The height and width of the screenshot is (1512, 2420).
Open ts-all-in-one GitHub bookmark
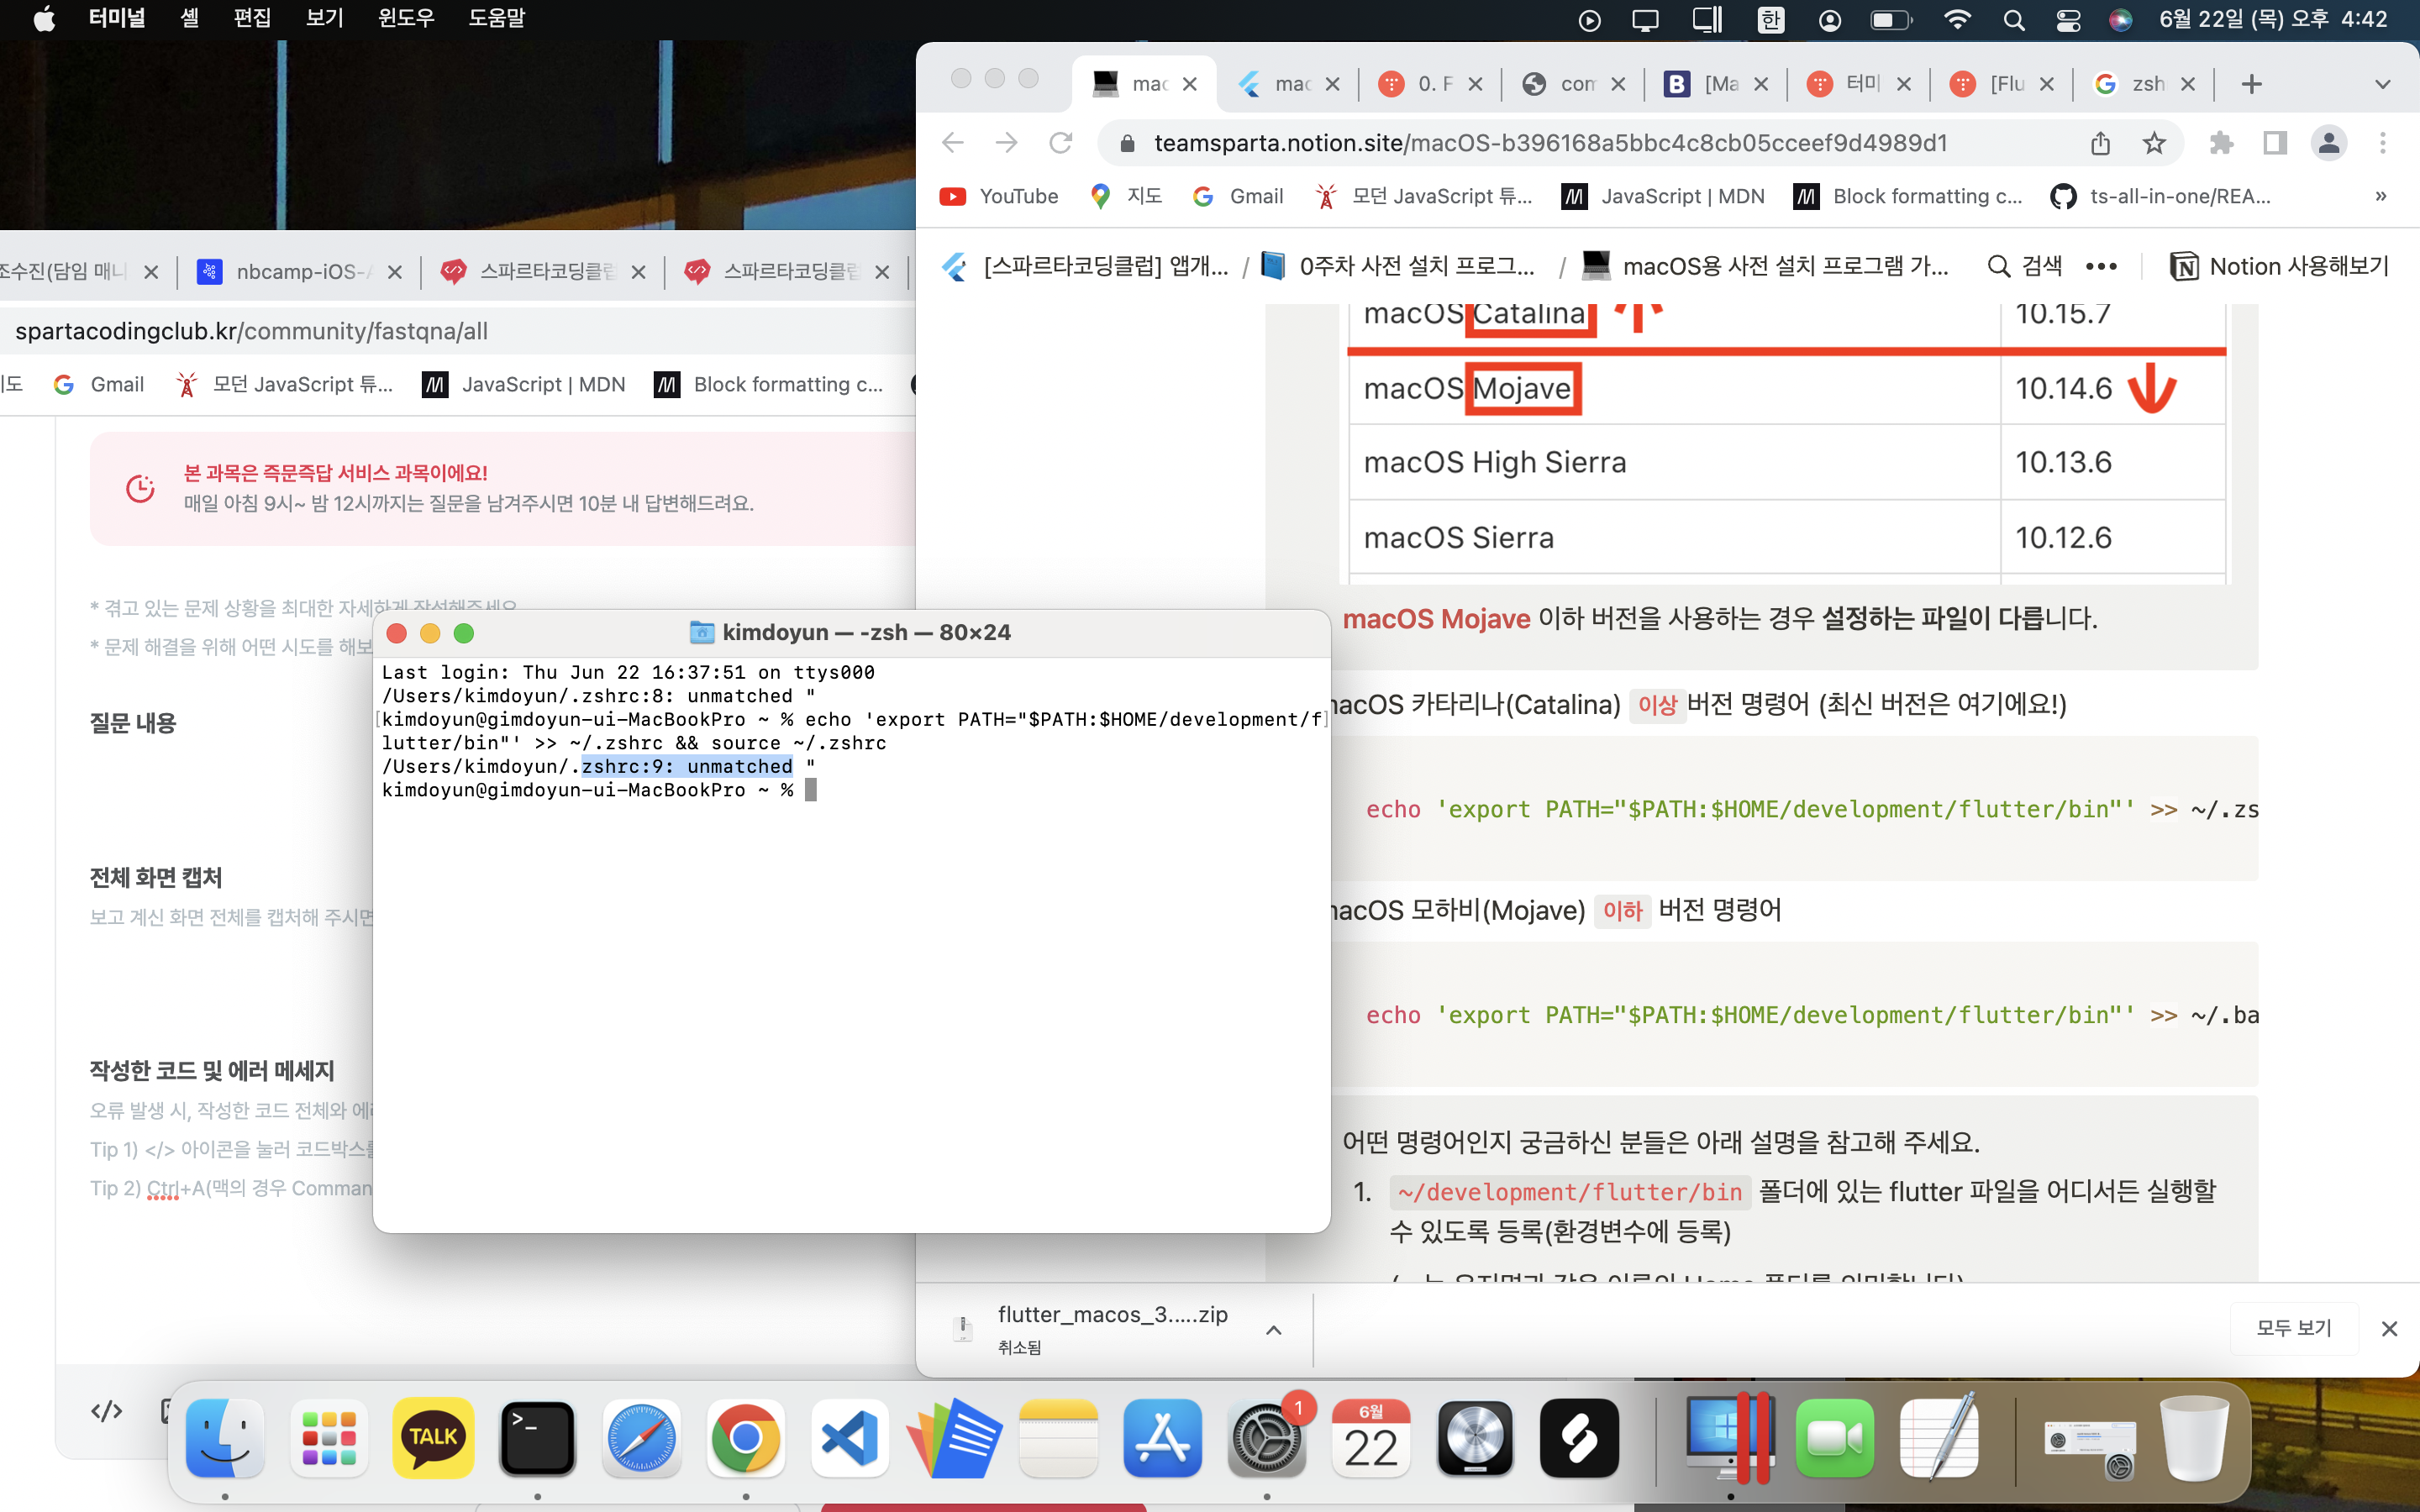(2161, 196)
